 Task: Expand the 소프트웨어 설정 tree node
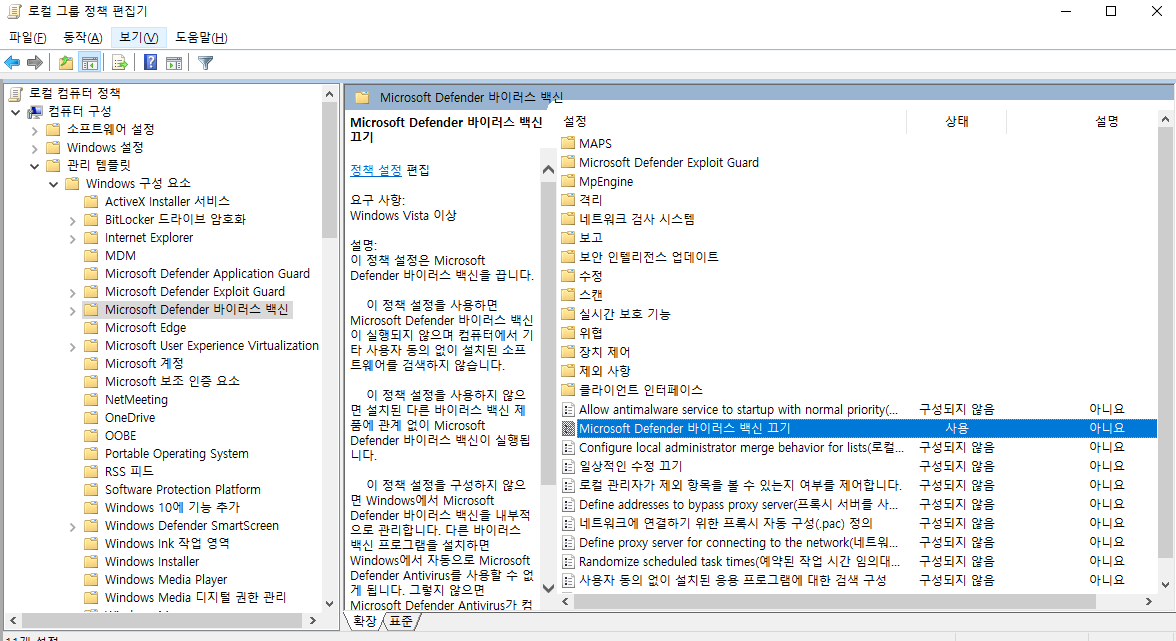coord(34,130)
